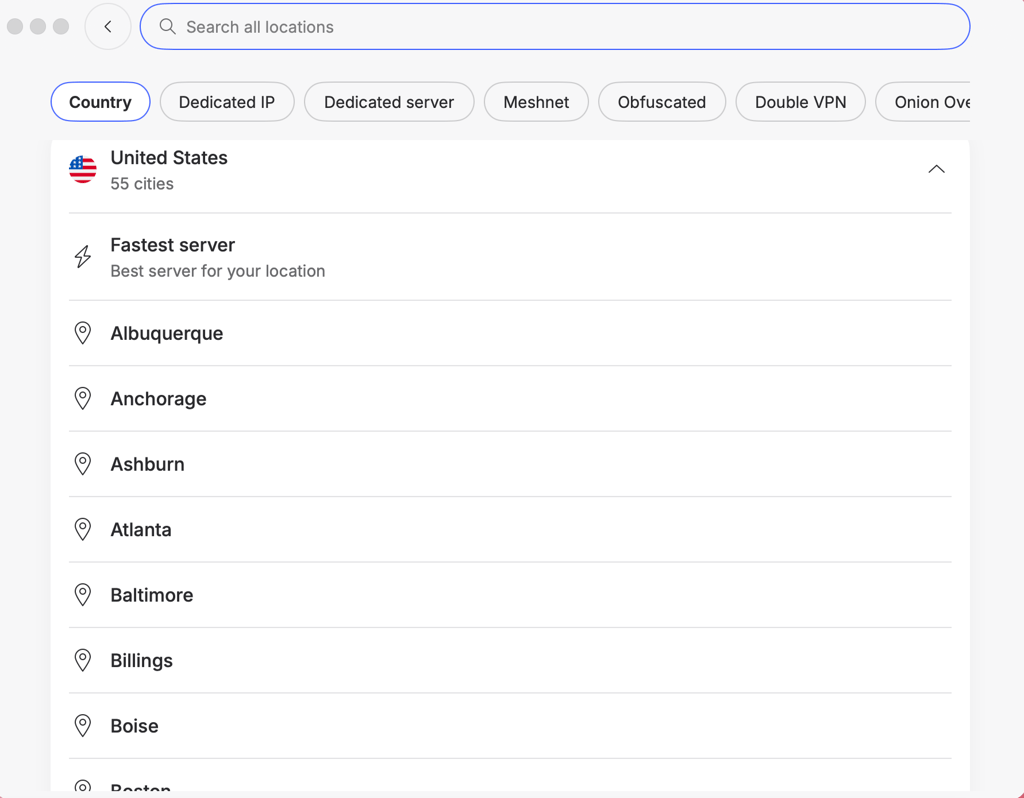The image size is (1024, 798).
Task: Choose the Billings city entry
Action: tap(510, 660)
